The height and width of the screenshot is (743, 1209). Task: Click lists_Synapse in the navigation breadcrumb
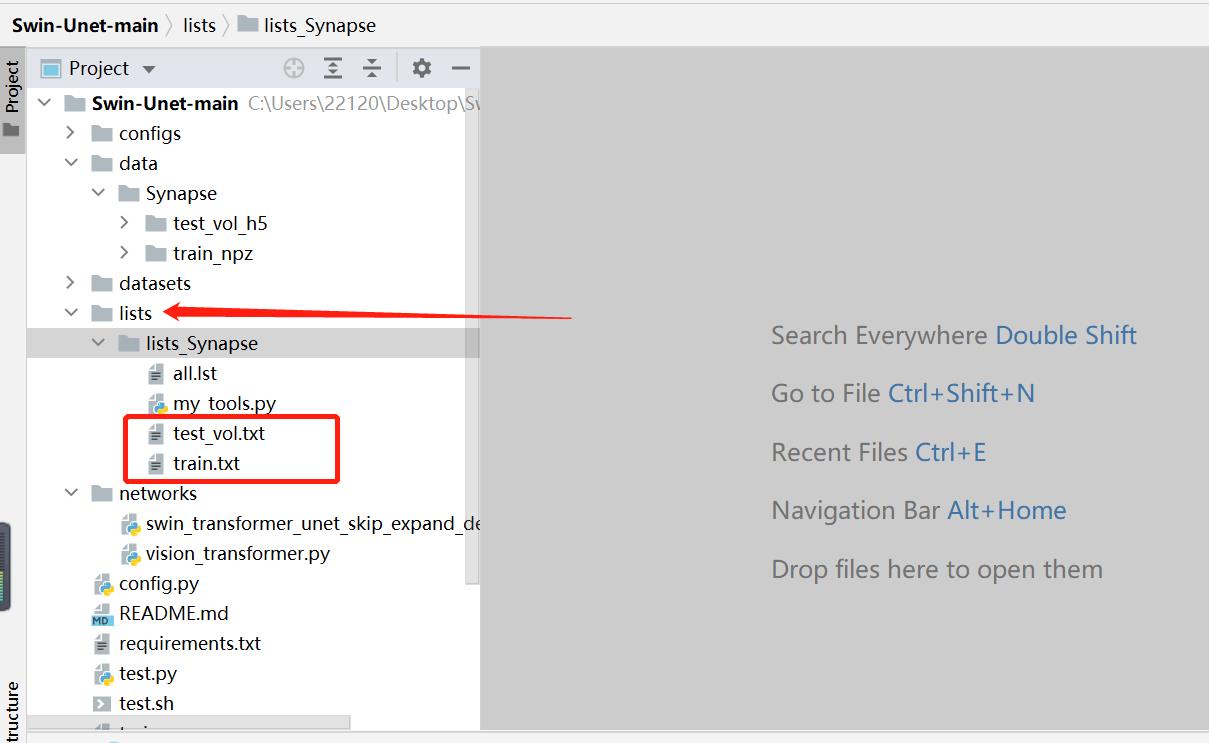[x=320, y=25]
